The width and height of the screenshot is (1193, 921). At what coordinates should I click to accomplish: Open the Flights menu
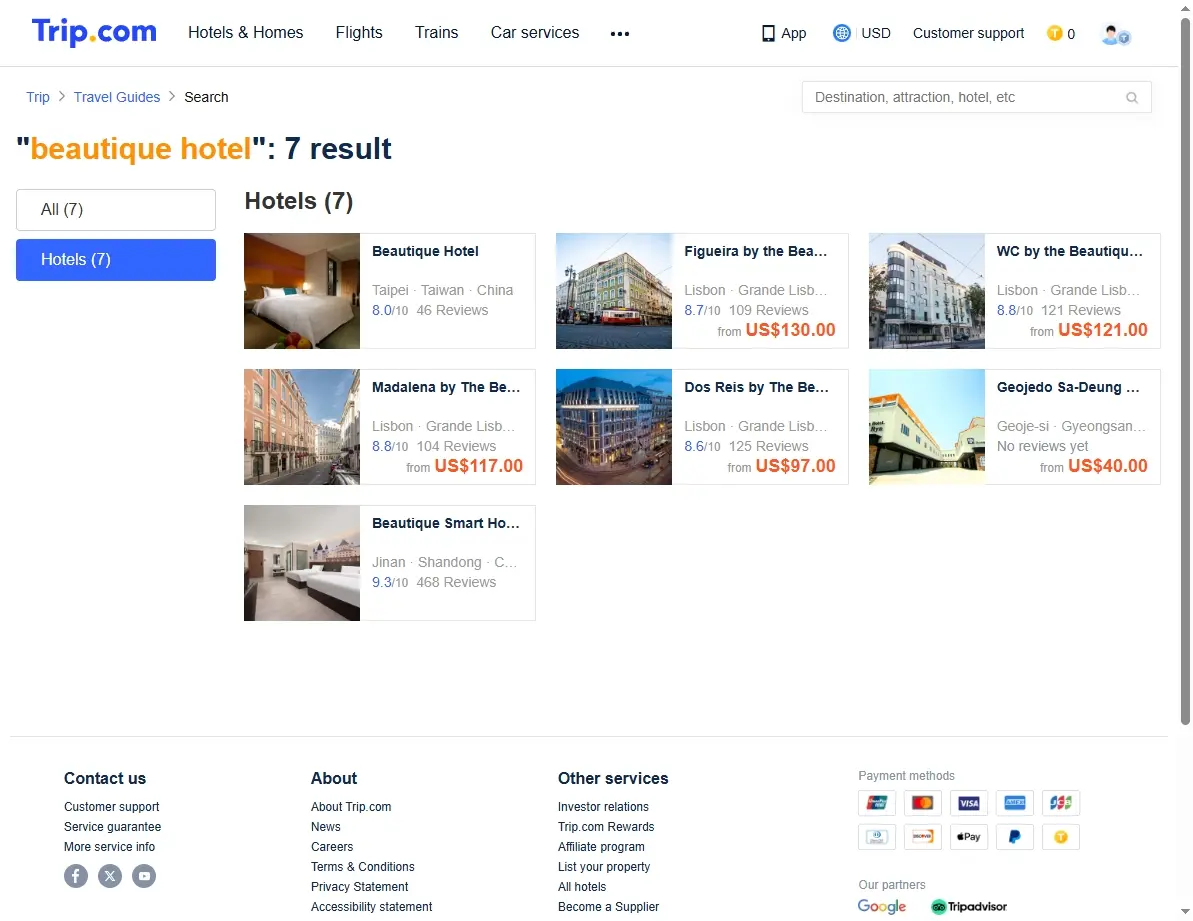[359, 33]
